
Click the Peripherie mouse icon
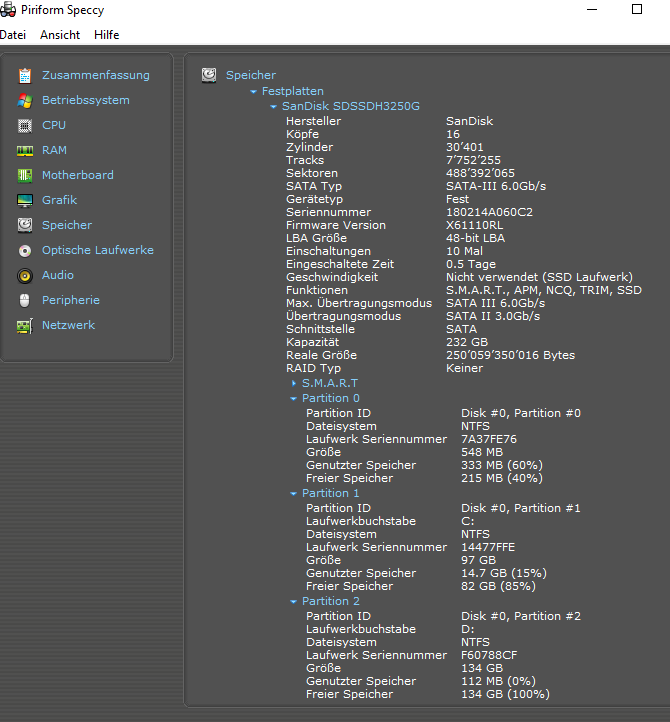coord(25,300)
